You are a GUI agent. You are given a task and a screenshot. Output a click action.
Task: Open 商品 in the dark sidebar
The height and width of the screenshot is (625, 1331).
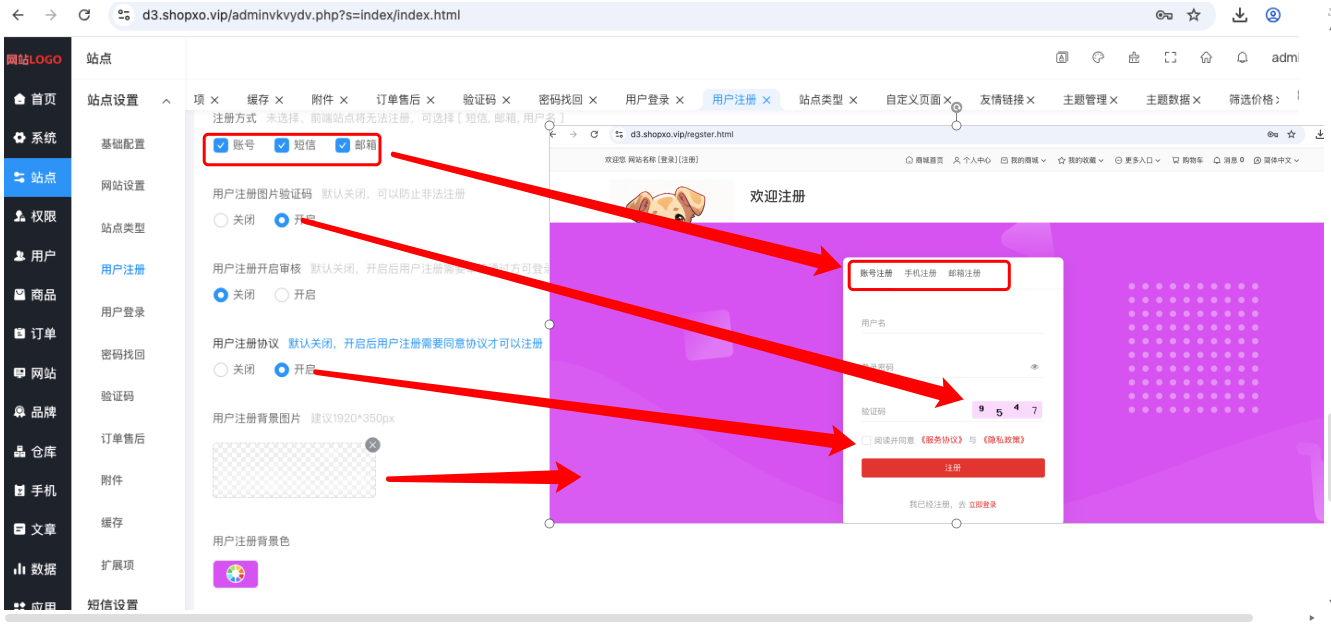[35, 295]
